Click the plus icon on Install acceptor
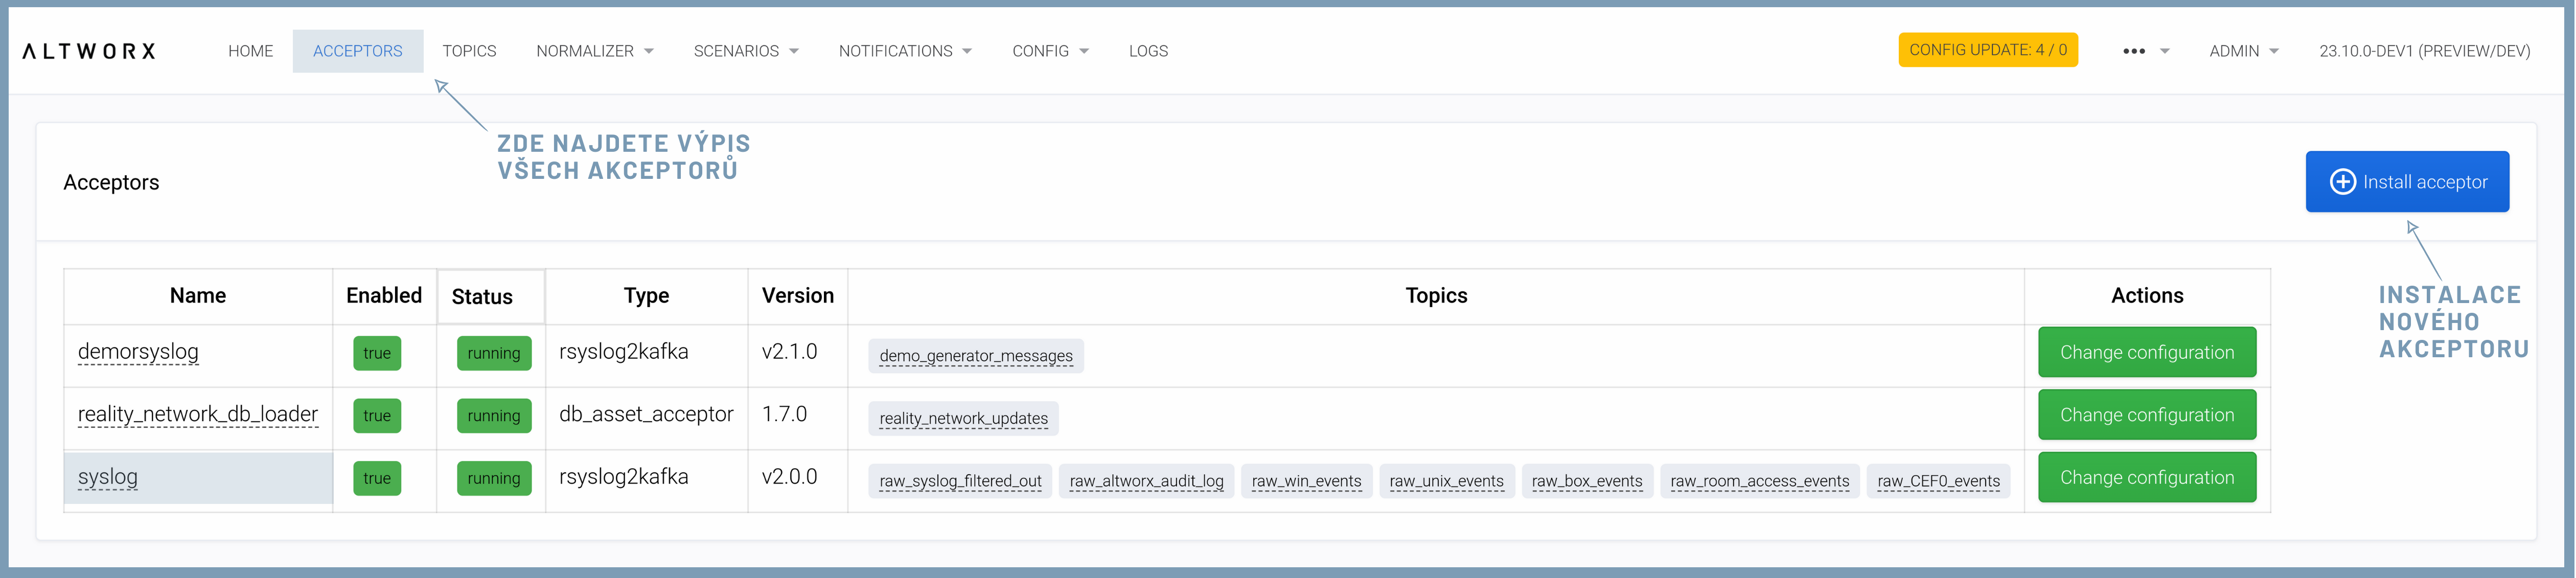 2342,182
